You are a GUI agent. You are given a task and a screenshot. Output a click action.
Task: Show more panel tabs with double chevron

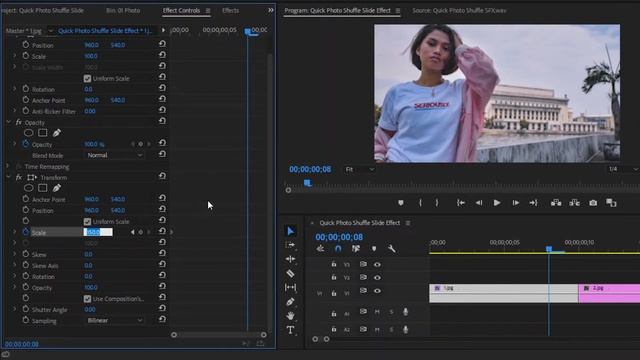271,10
